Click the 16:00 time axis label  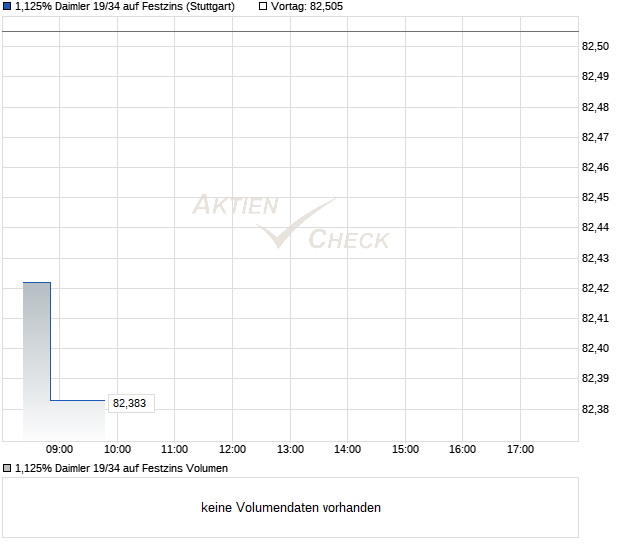pos(462,450)
